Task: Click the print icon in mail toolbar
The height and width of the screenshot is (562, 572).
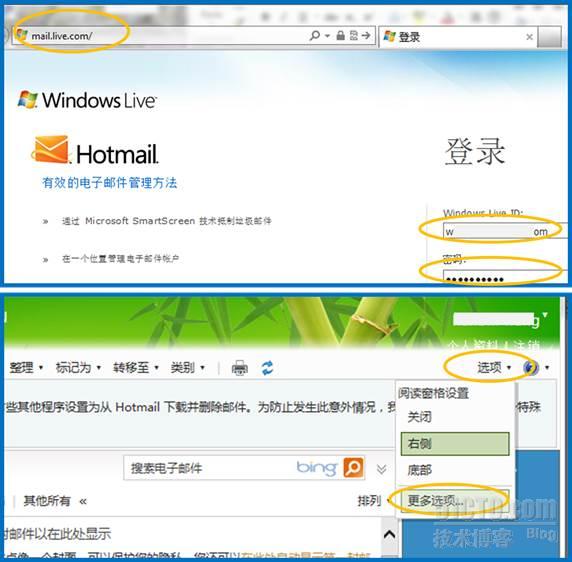Action: 240,368
